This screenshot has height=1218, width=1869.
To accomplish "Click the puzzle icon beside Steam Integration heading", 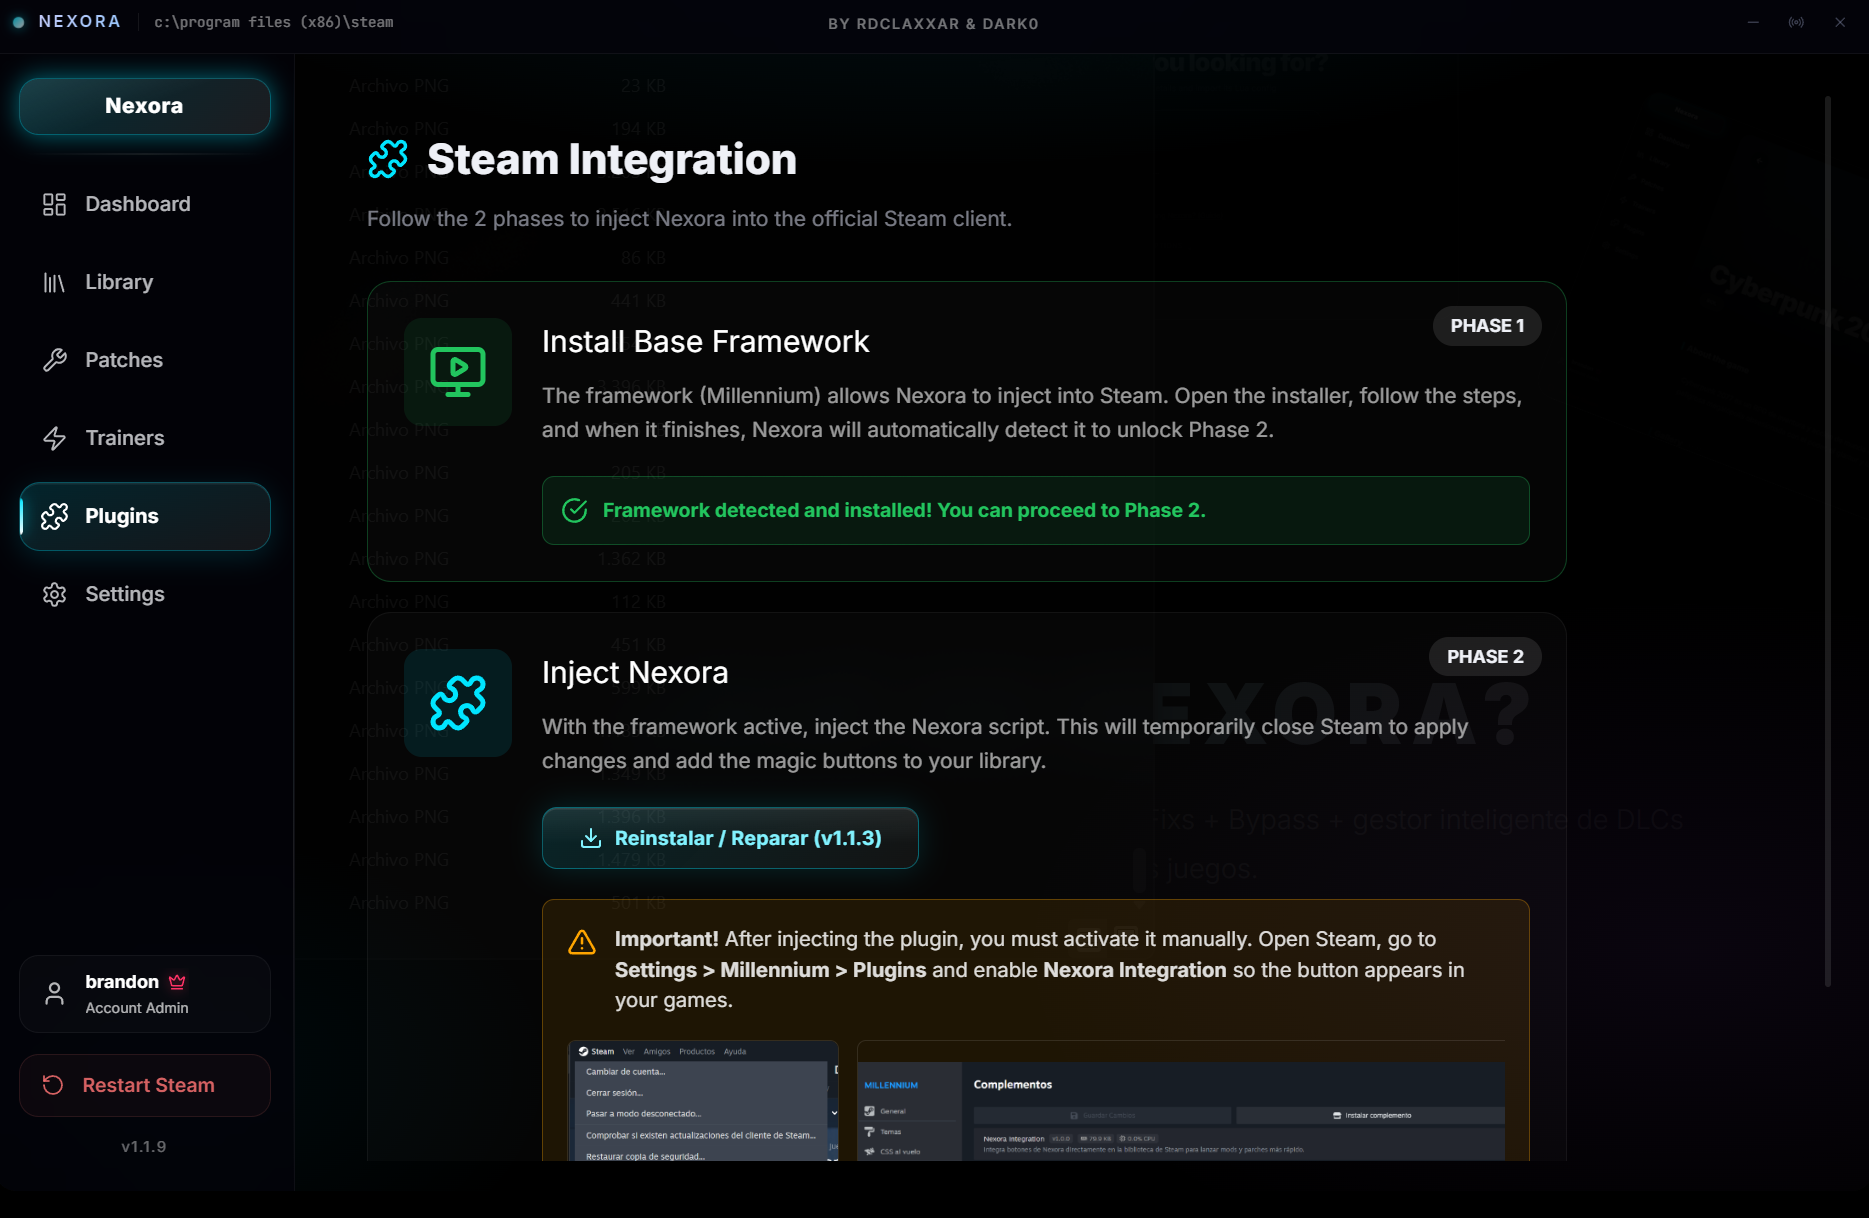I will 388,159.
